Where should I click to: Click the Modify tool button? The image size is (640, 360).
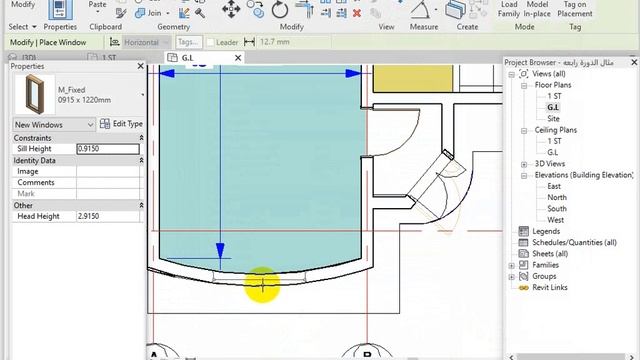point(23,5)
